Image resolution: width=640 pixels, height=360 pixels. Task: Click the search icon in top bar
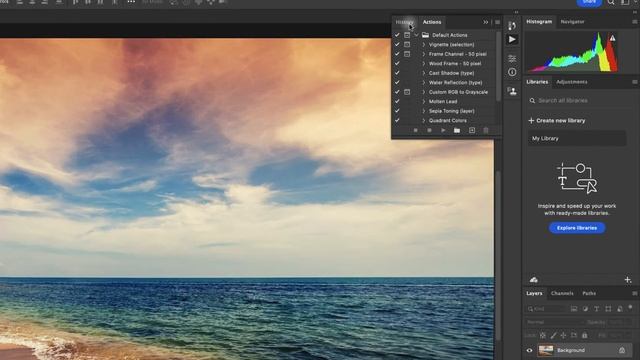pyautogui.click(x=611, y=2)
